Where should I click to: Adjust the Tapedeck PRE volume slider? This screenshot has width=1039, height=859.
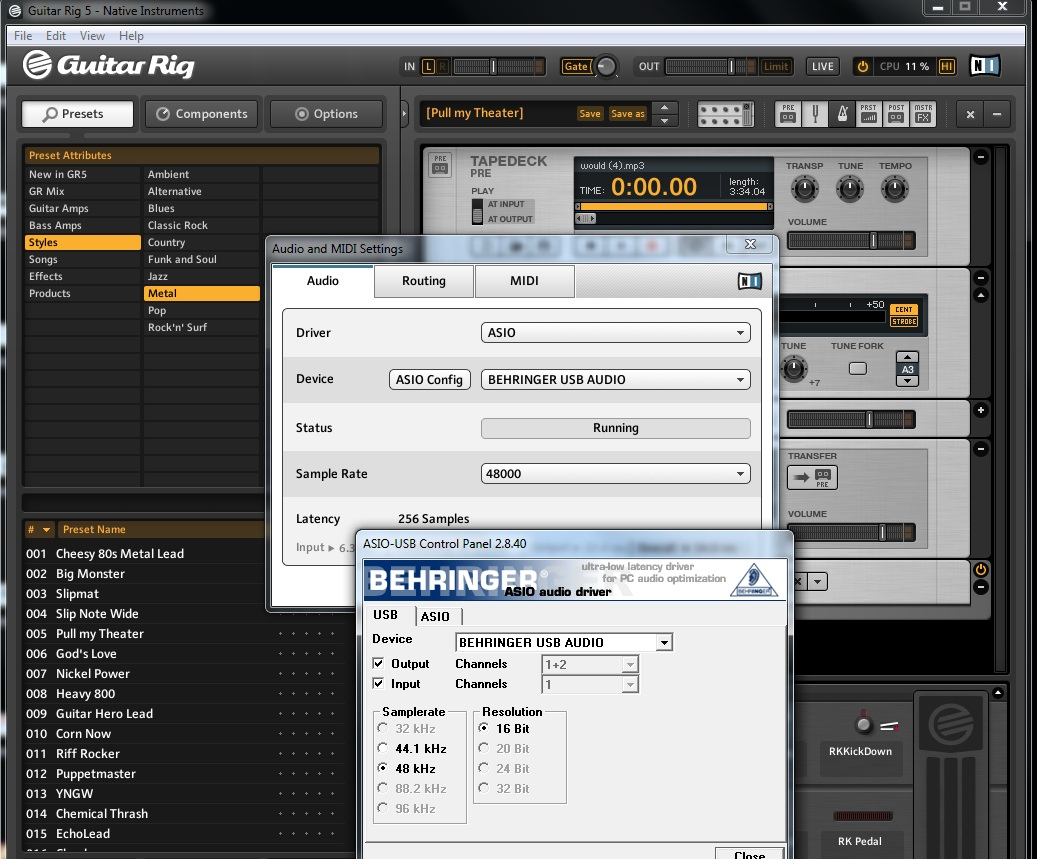872,241
